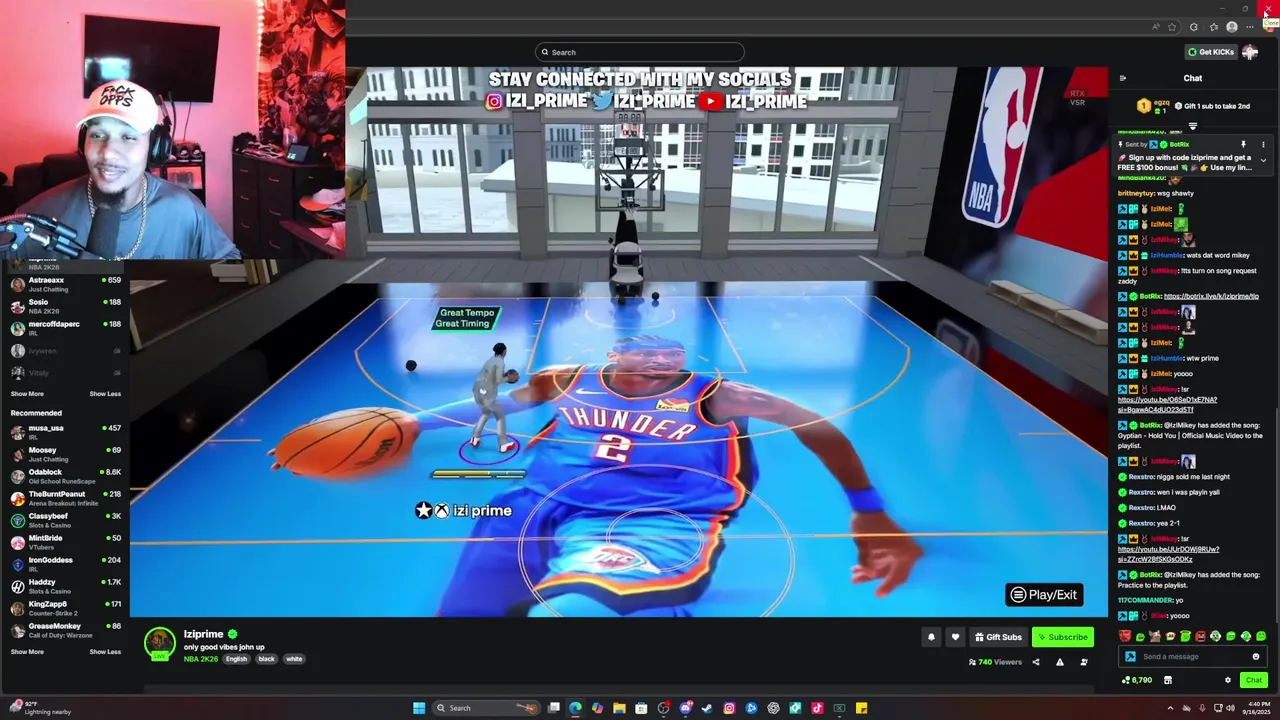Open Task View on the taskbar
The width and height of the screenshot is (1280, 720).
pos(553,708)
